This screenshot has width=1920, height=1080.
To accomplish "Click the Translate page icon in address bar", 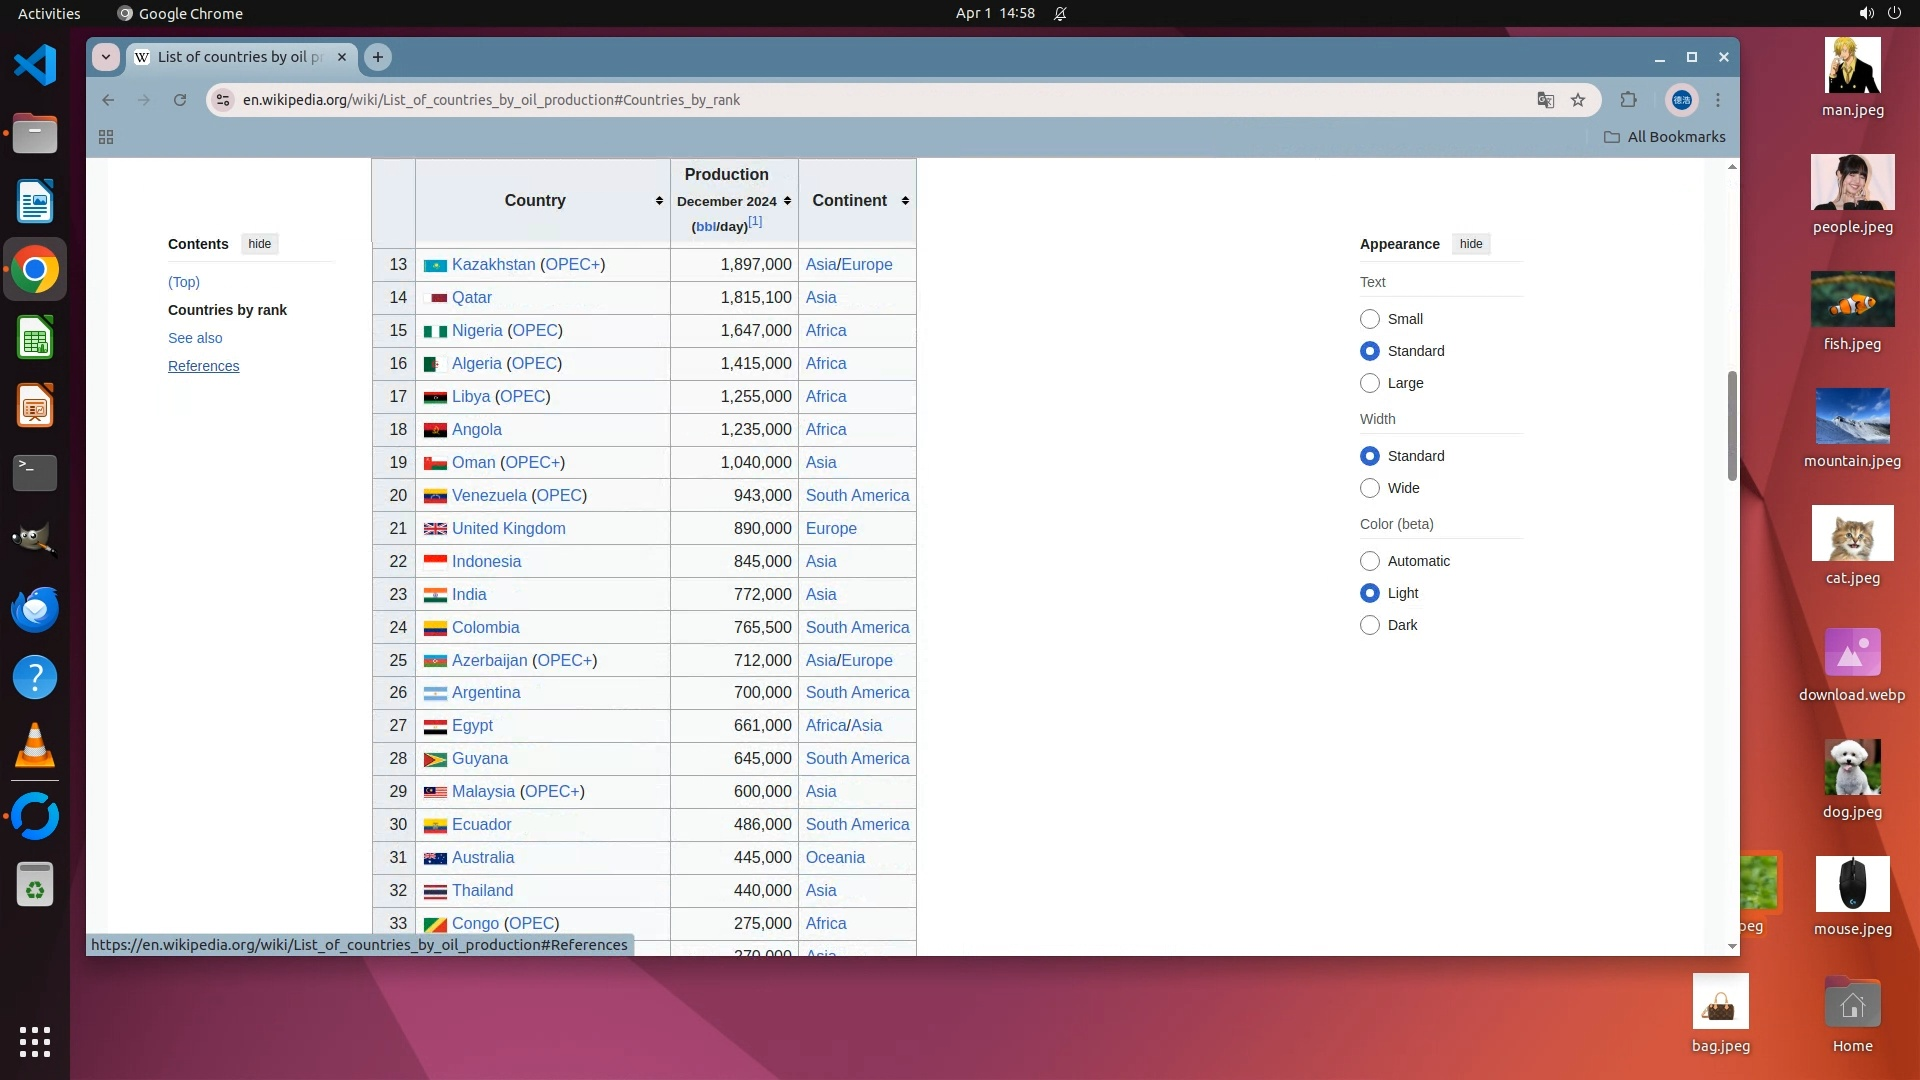I will click(1545, 100).
